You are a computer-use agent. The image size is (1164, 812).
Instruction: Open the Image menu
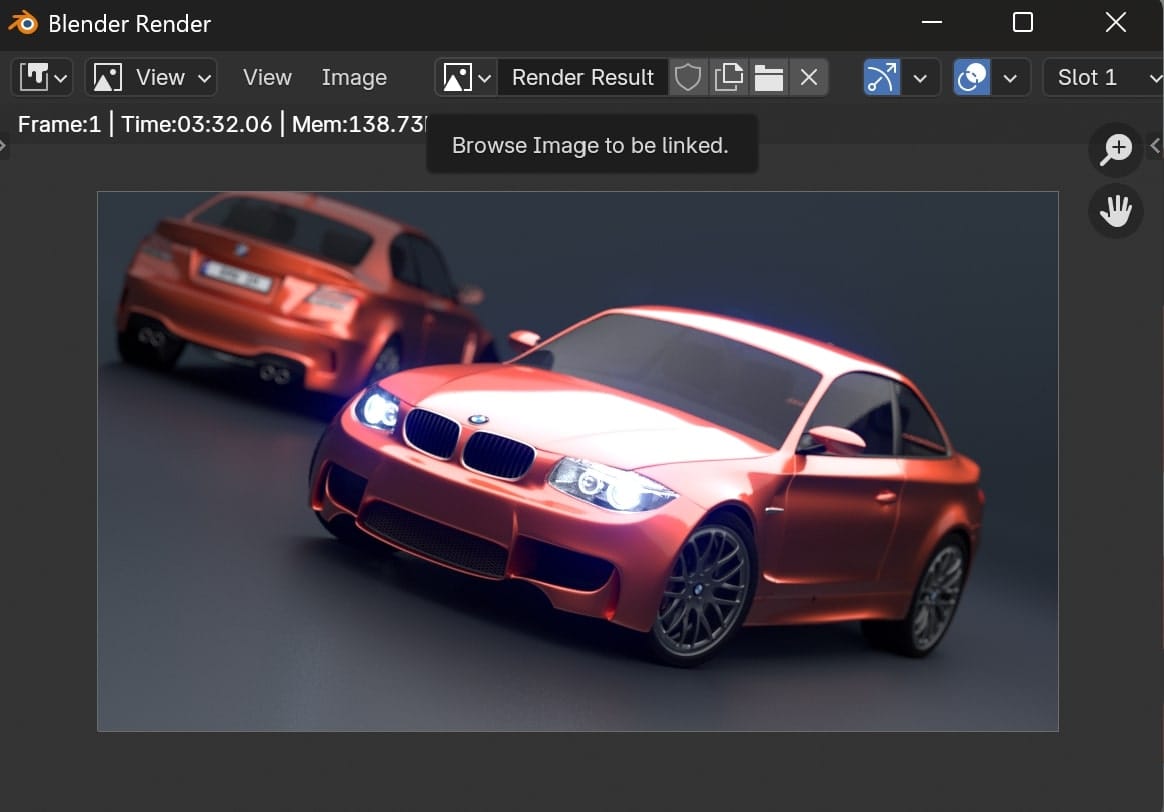354,77
